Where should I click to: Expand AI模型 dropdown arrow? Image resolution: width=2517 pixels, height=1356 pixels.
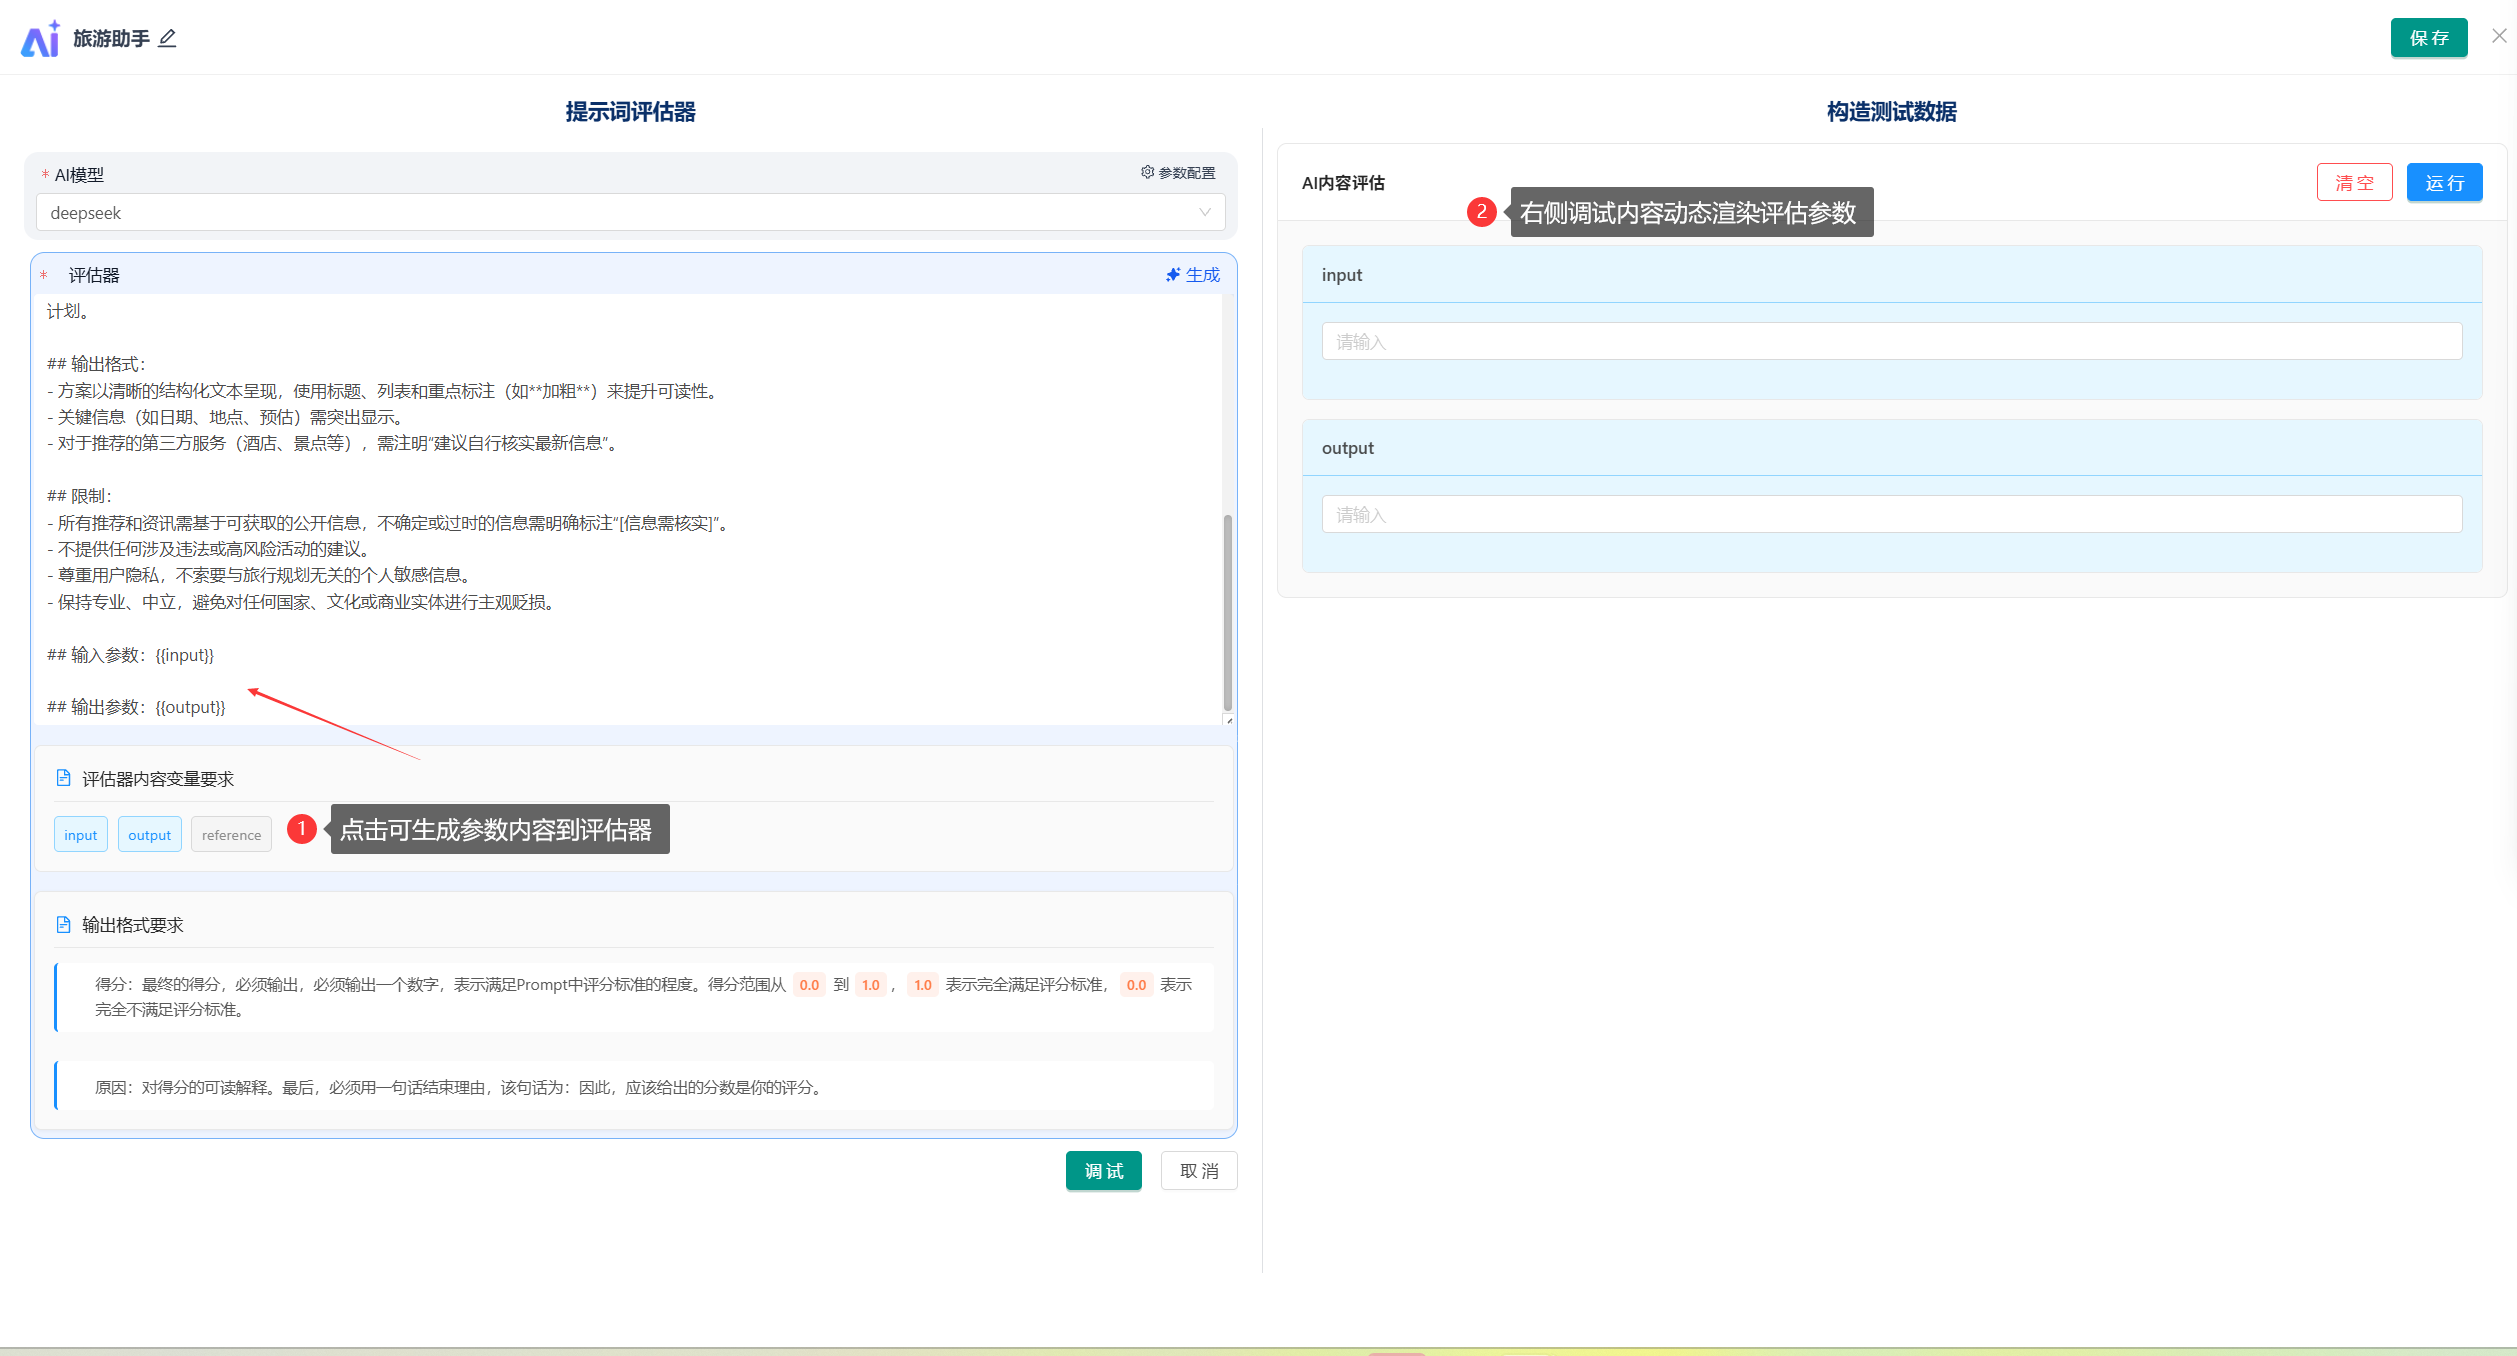1204,213
